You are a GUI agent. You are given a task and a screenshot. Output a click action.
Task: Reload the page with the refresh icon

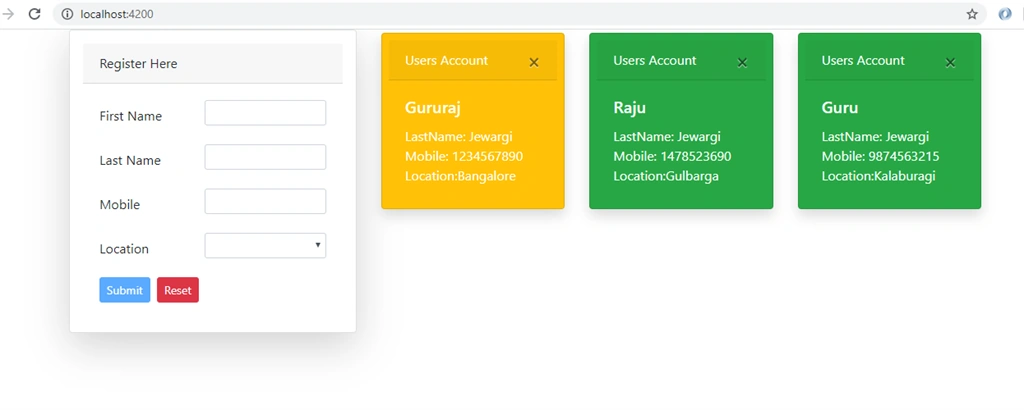click(x=35, y=14)
